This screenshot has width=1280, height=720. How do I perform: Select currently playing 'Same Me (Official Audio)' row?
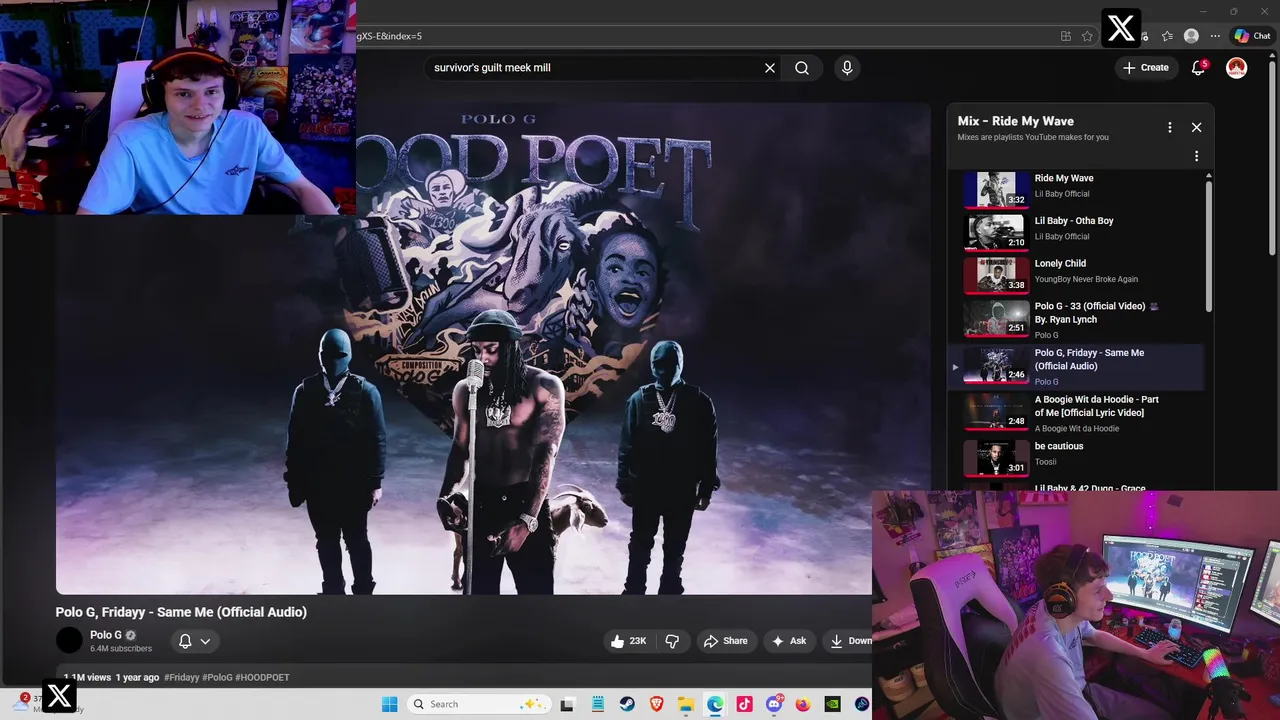point(1076,367)
